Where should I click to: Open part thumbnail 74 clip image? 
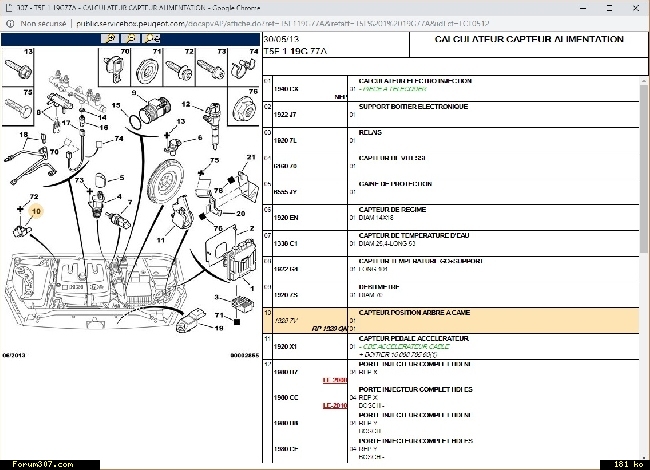click(x=244, y=67)
